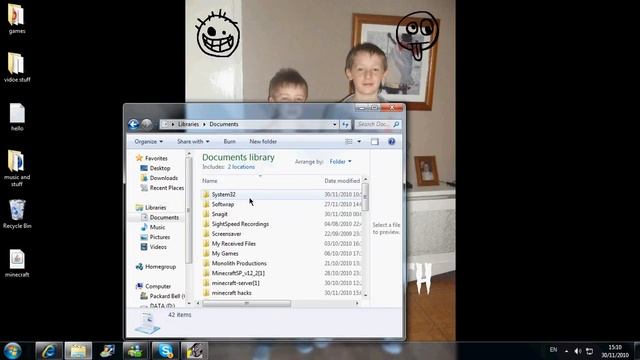Select Favorites in the navigation pane

point(156,158)
